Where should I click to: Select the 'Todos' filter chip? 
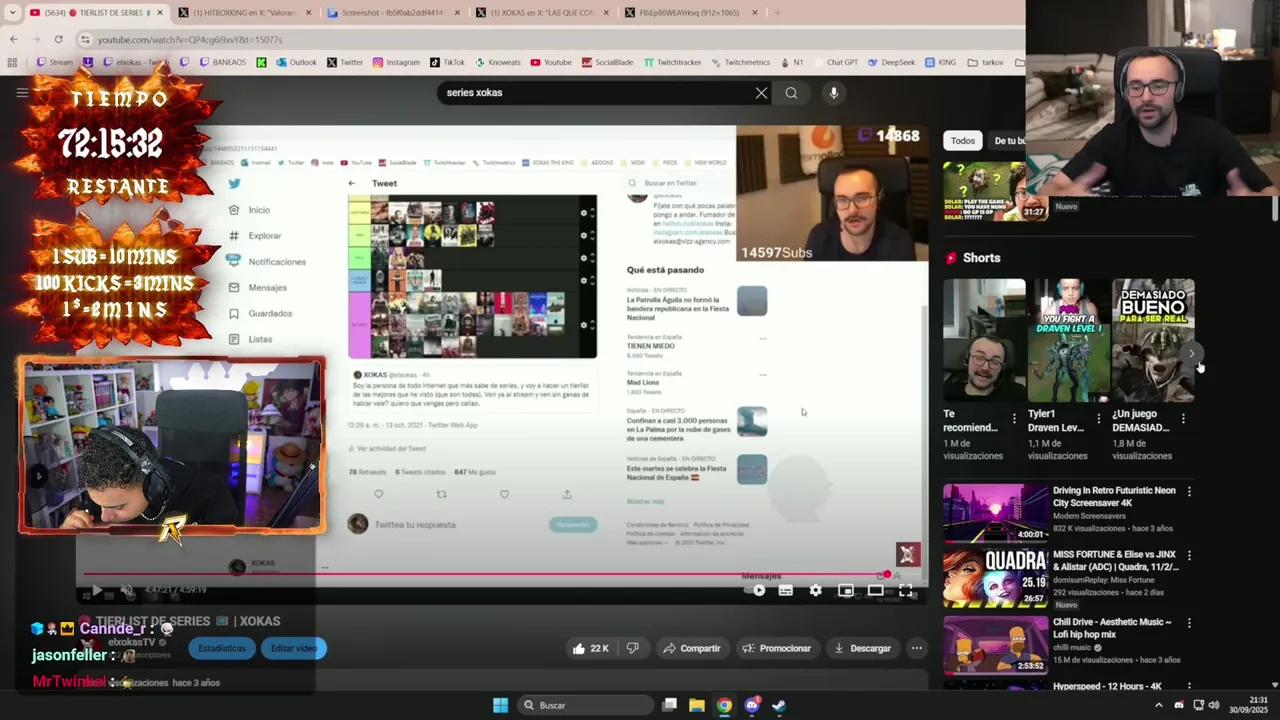[963, 141]
